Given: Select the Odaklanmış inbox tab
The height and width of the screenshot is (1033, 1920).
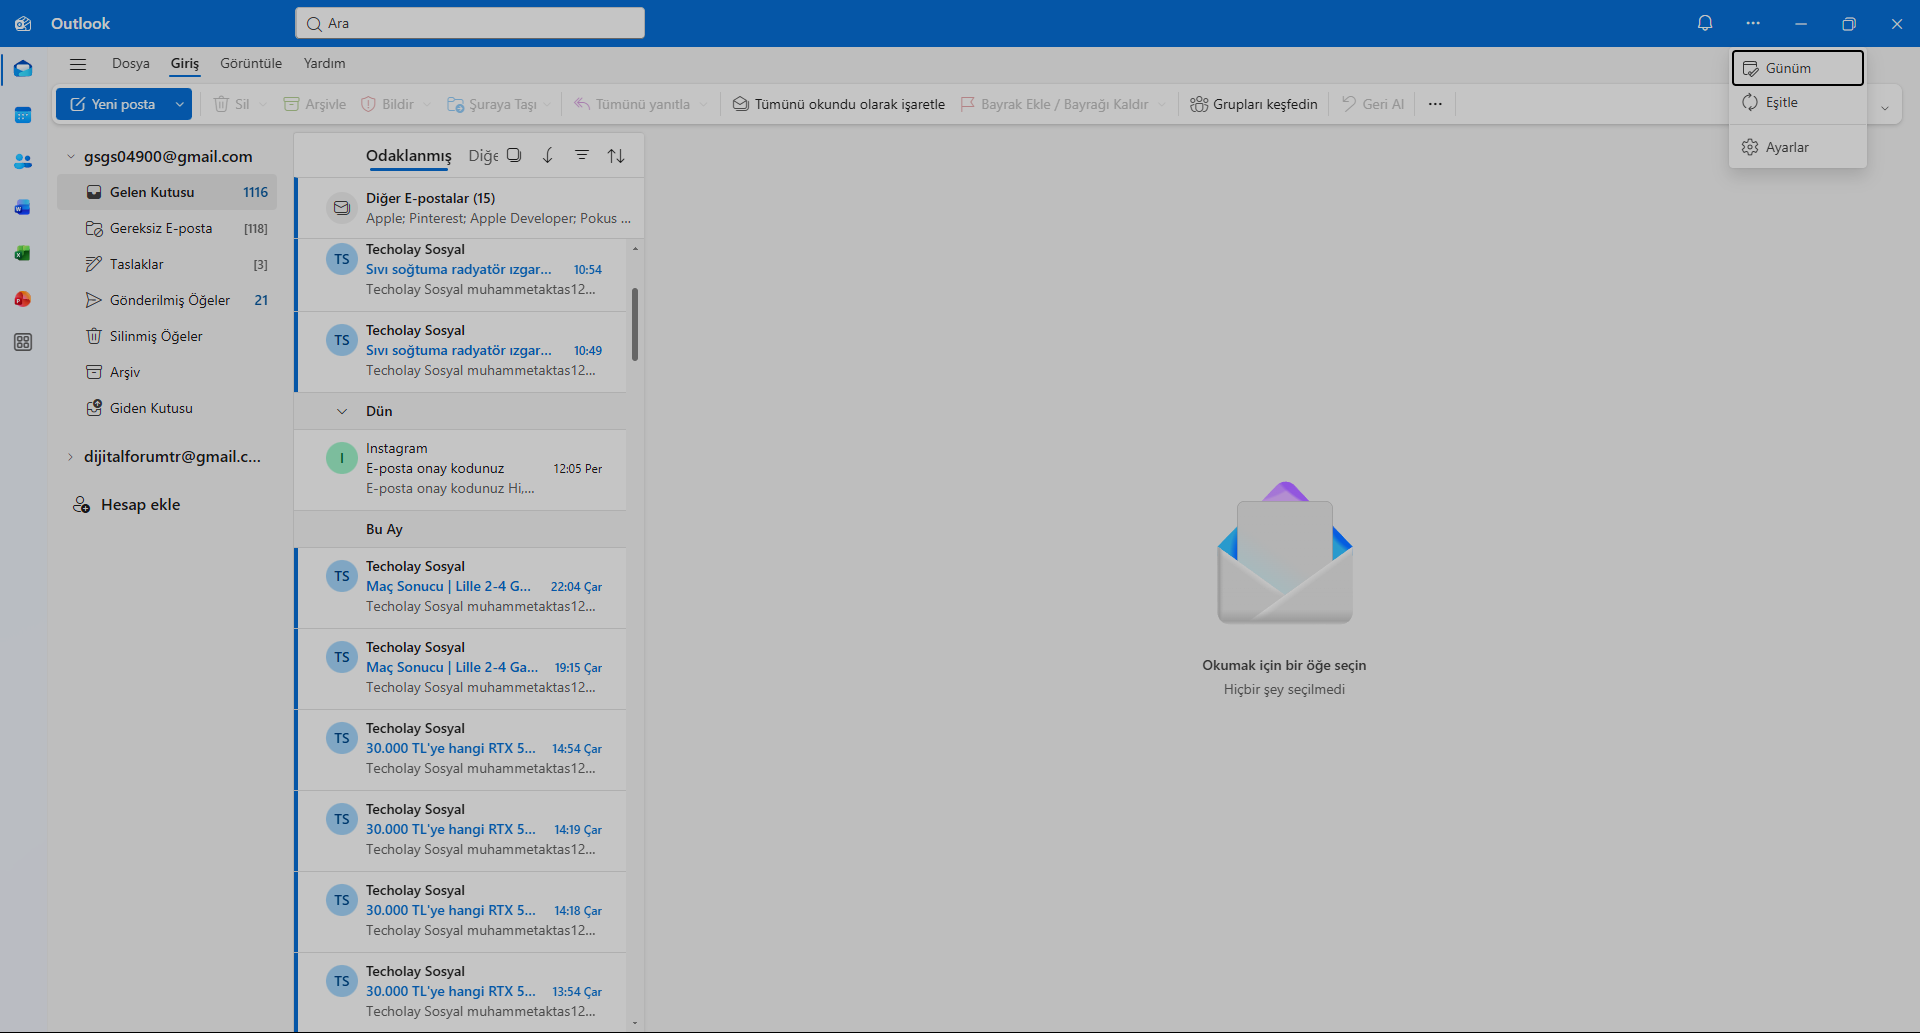Looking at the screenshot, I should (409, 156).
